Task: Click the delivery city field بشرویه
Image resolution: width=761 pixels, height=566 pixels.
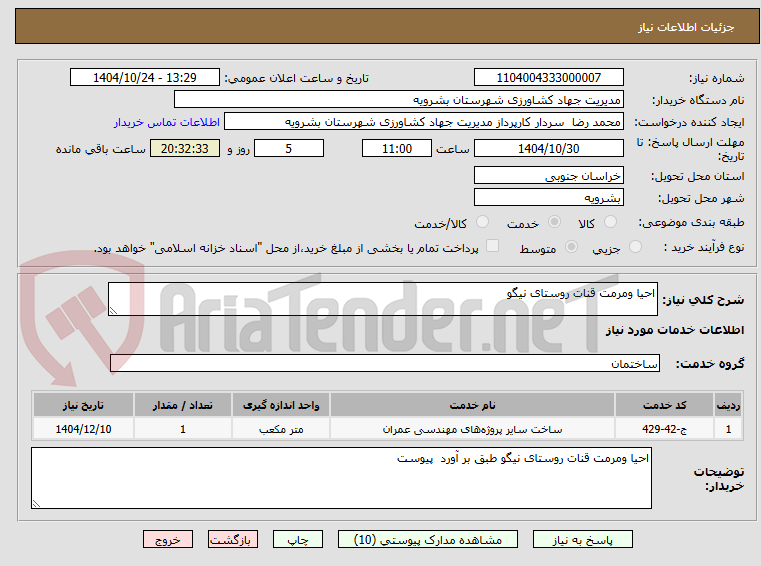Action: tap(548, 198)
